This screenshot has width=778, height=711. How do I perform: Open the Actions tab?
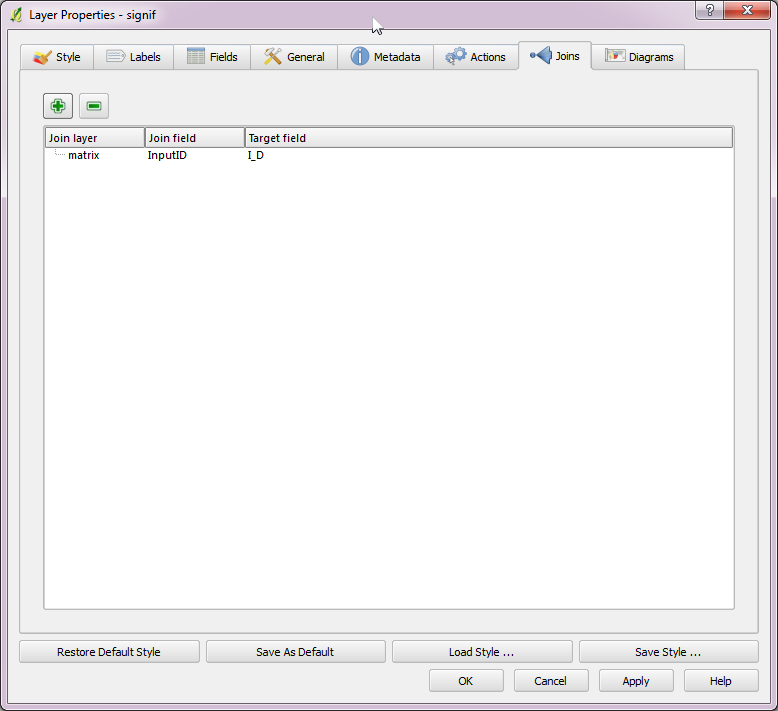[x=475, y=57]
